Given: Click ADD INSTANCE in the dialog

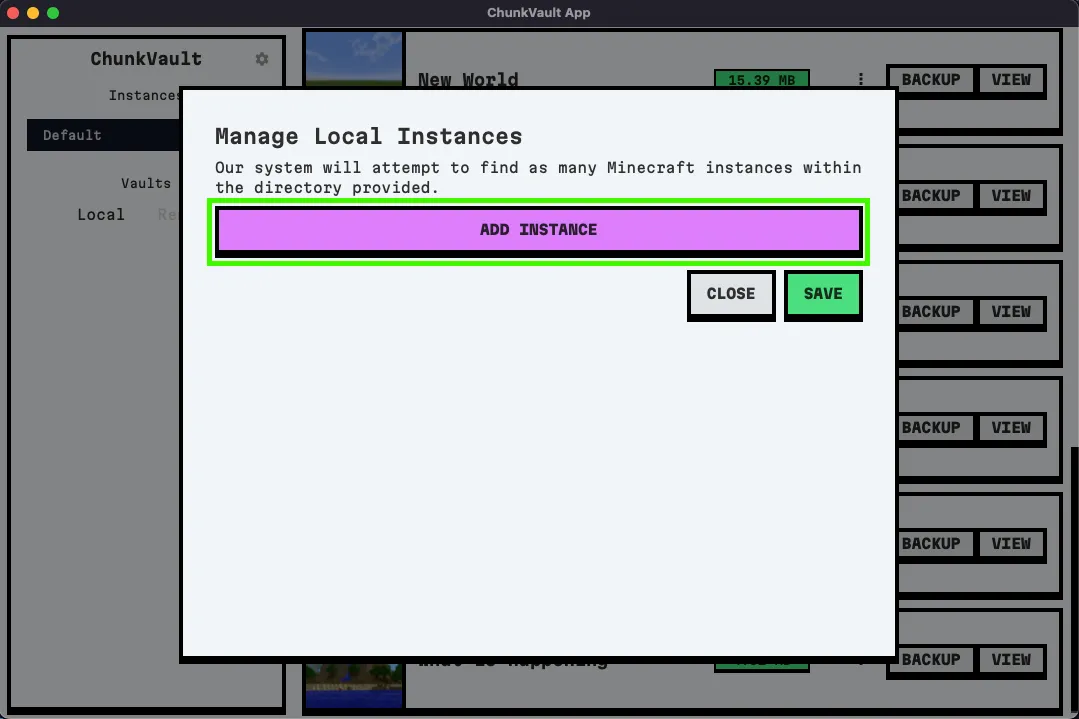Looking at the screenshot, I should coord(538,229).
